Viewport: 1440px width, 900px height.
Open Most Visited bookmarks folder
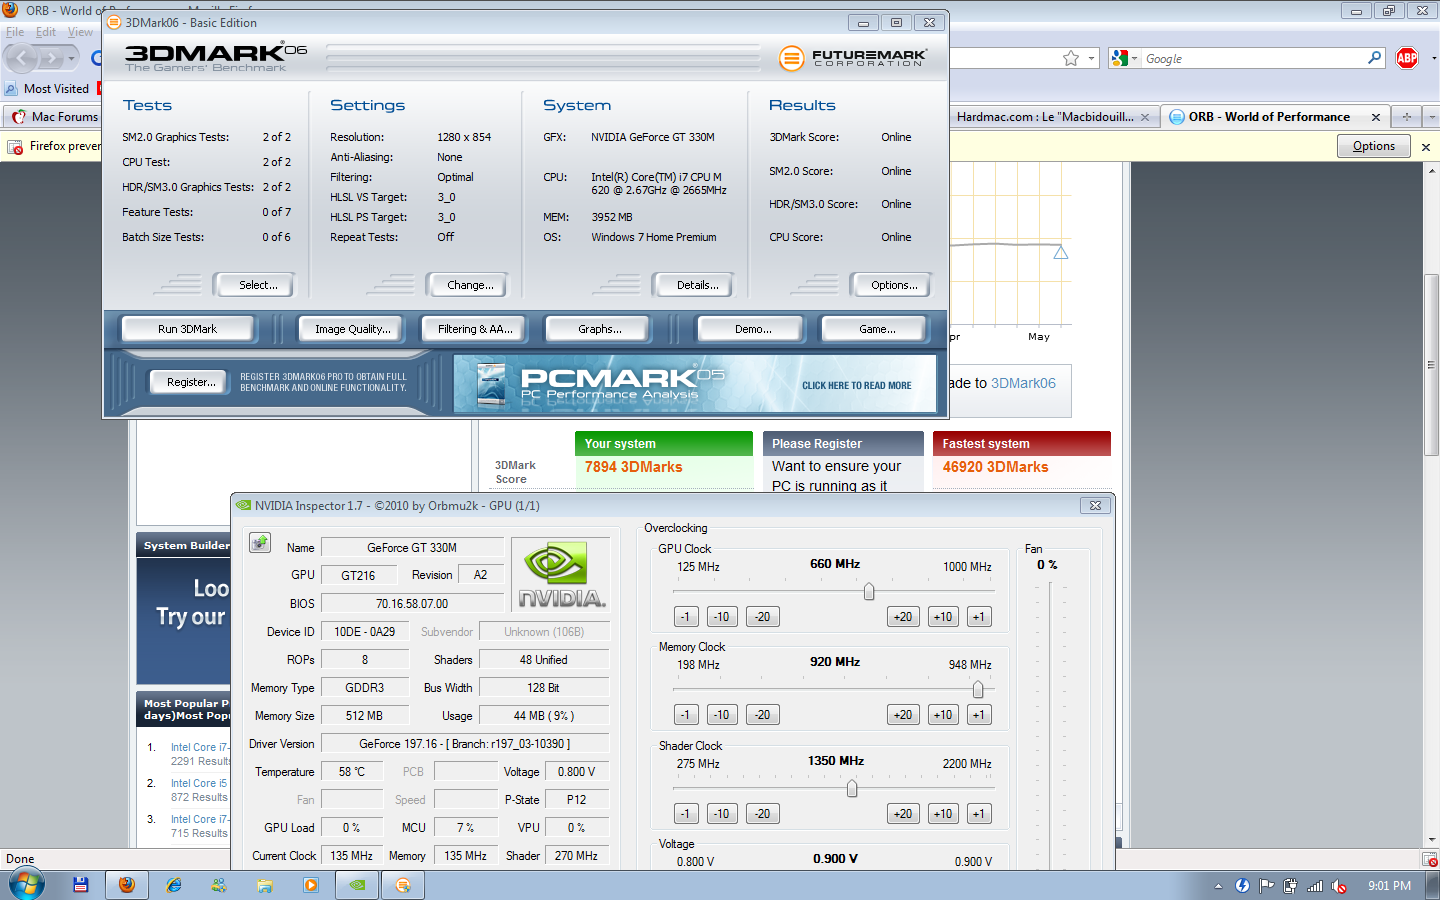click(x=47, y=89)
